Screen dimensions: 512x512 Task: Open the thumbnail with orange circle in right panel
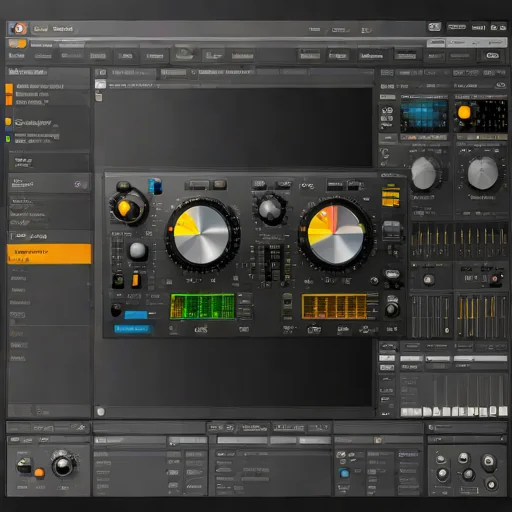[x=481, y=116]
